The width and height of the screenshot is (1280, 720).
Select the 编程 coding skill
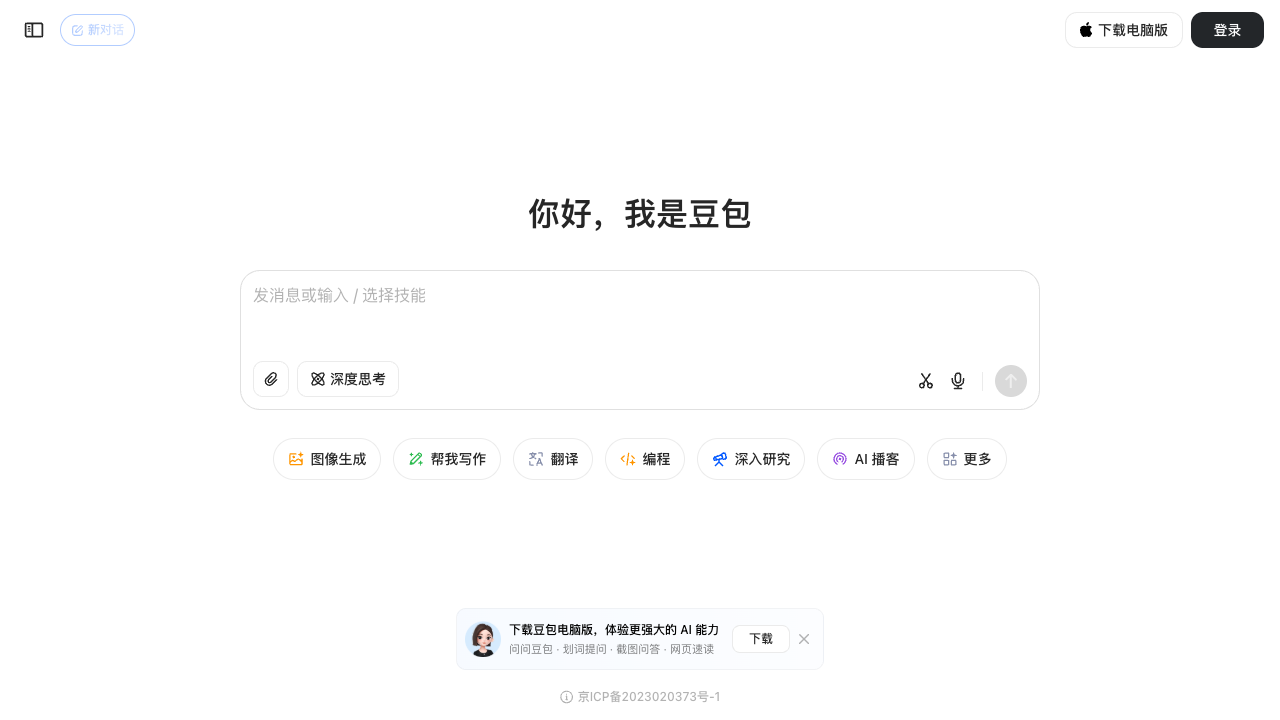coord(644,459)
